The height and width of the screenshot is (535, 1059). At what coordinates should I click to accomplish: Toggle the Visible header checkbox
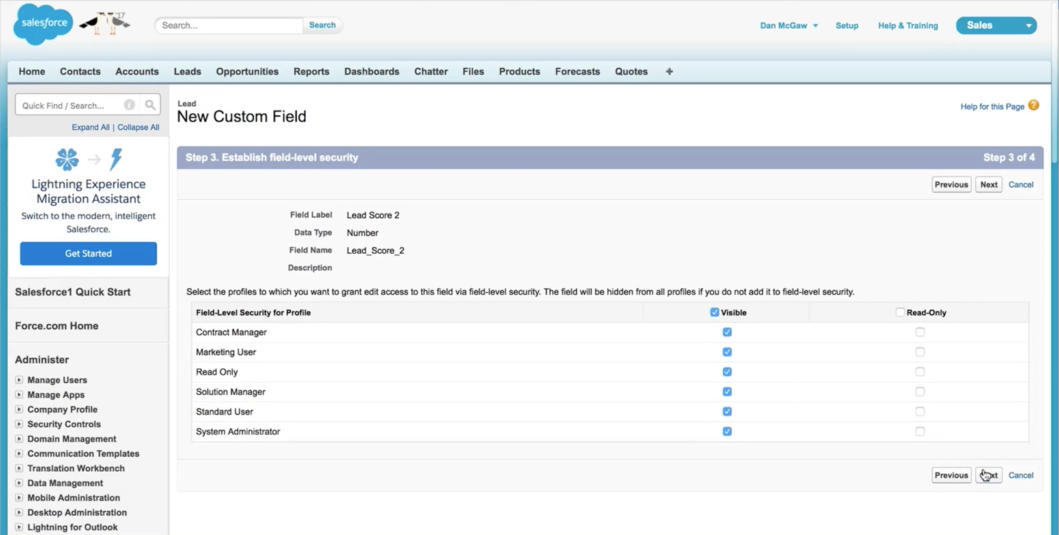coord(715,312)
